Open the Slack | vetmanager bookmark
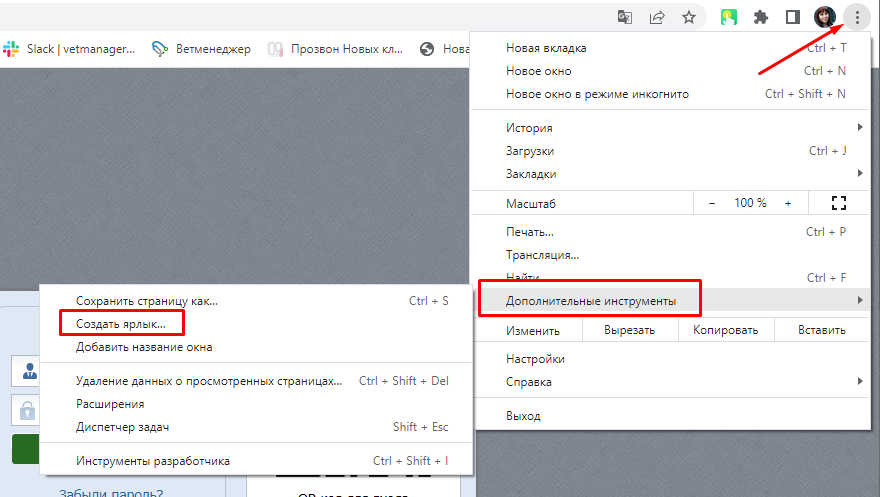This screenshot has height=497, width=880. tap(69, 49)
